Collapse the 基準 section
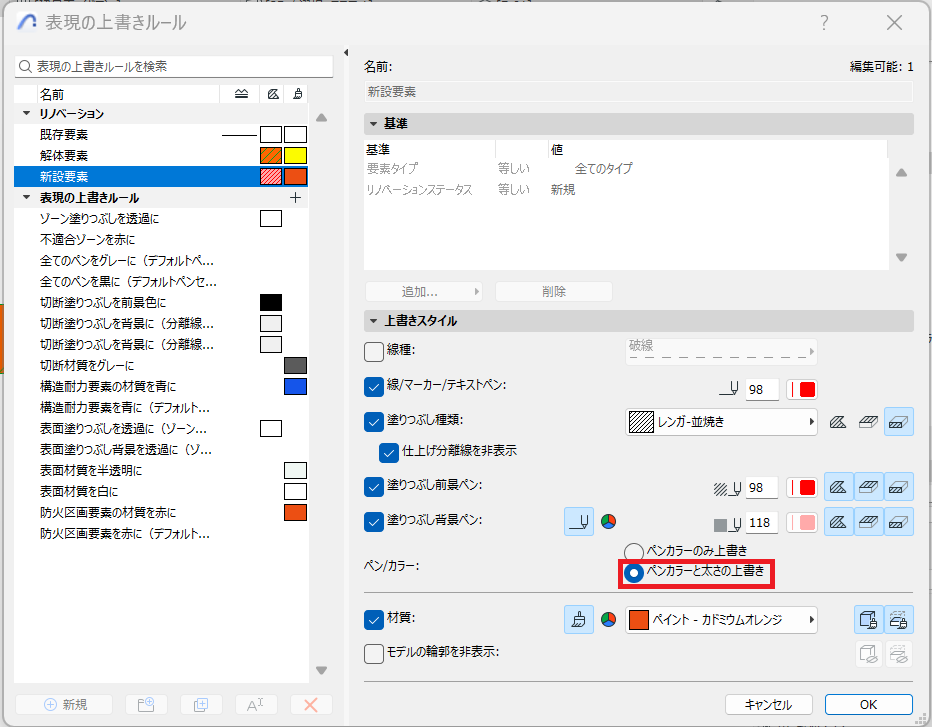This screenshot has width=932, height=727. [x=373, y=124]
